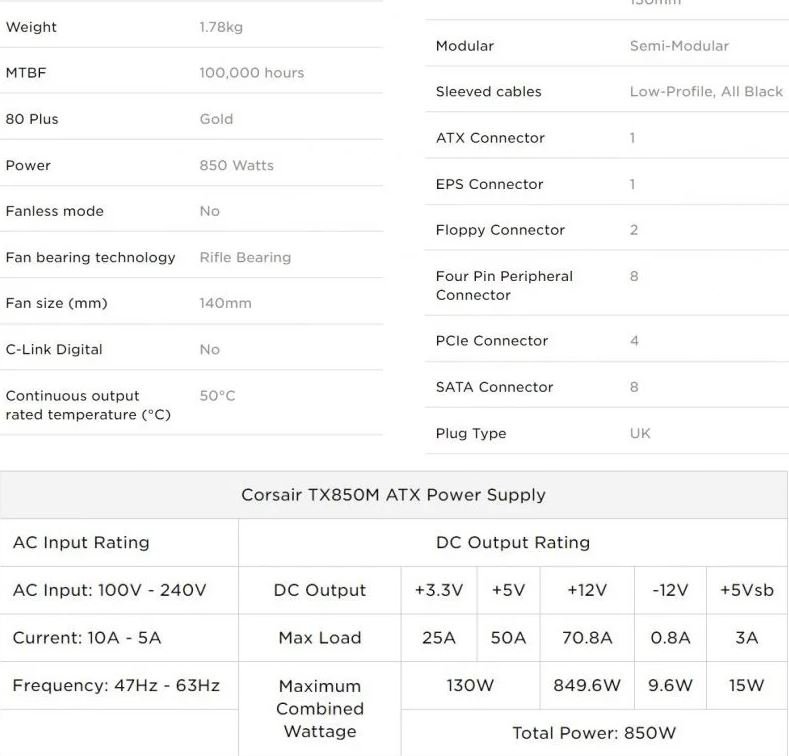This screenshot has height=756, width=789.
Task: Click the Corsair TX850M ATX Power Supply heading
Action: [x=393, y=495]
